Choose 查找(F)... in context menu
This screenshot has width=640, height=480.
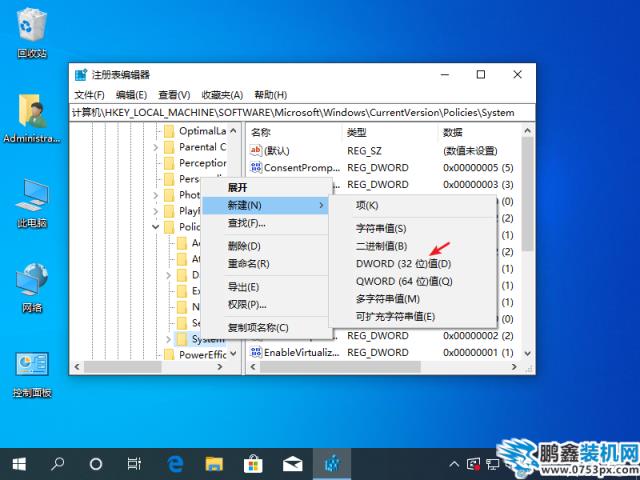pyautogui.click(x=267, y=223)
